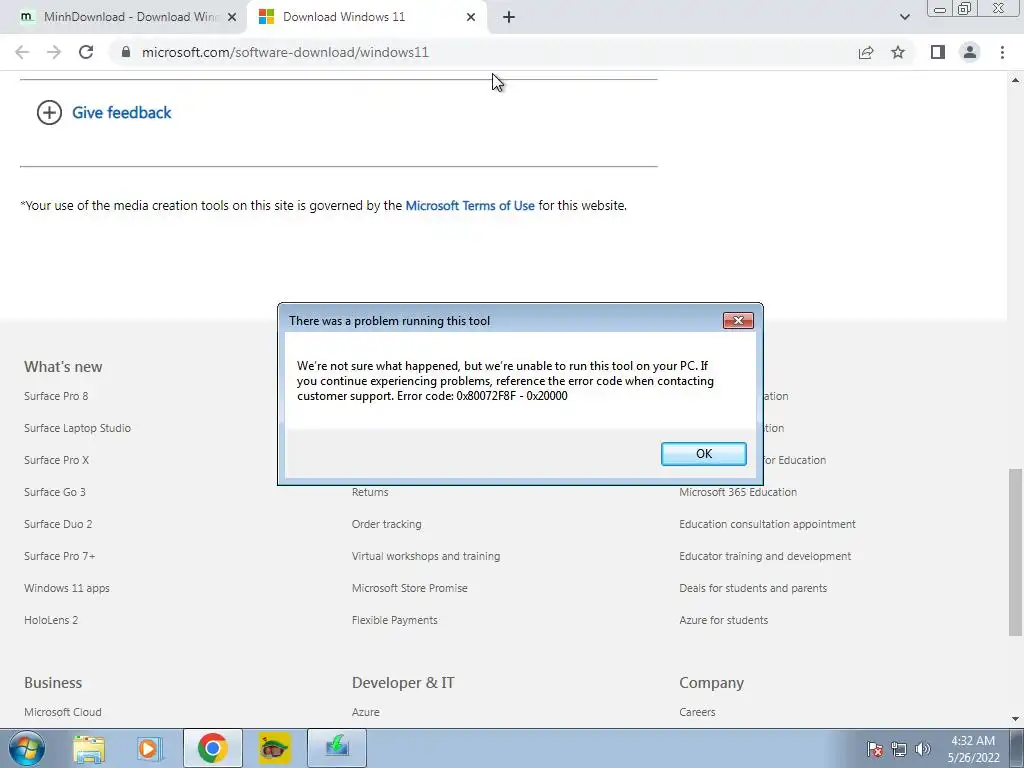The height and width of the screenshot is (768, 1024).
Task: Close the MinhDownload tab
Action: point(232,17)
